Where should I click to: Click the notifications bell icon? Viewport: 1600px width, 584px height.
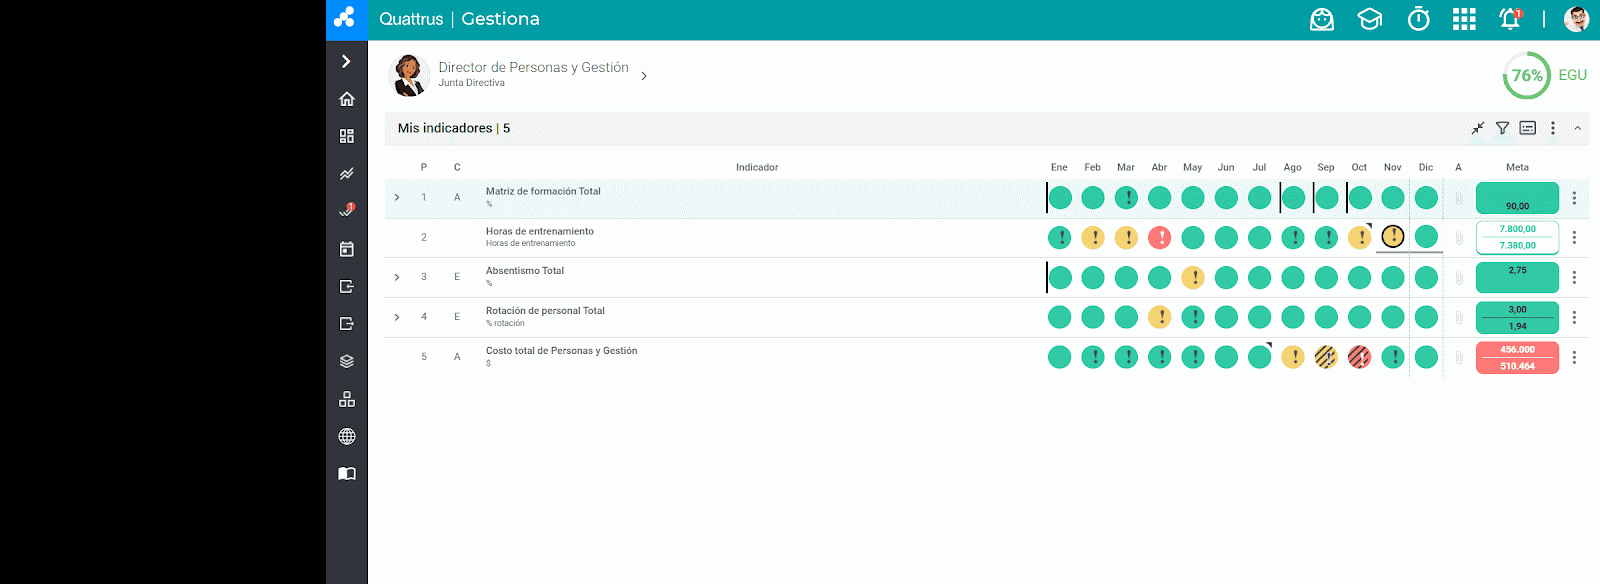(1509, 19)
